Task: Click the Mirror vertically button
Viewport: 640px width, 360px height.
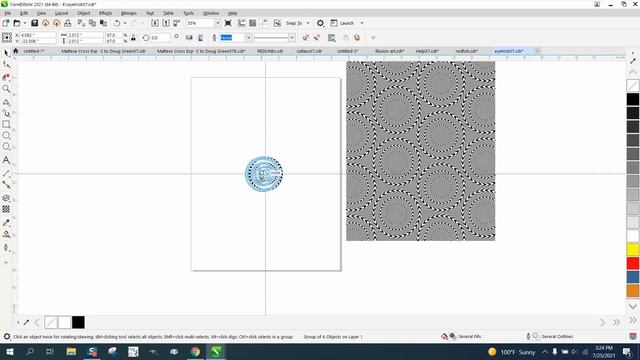Action: tap(200, 38)
